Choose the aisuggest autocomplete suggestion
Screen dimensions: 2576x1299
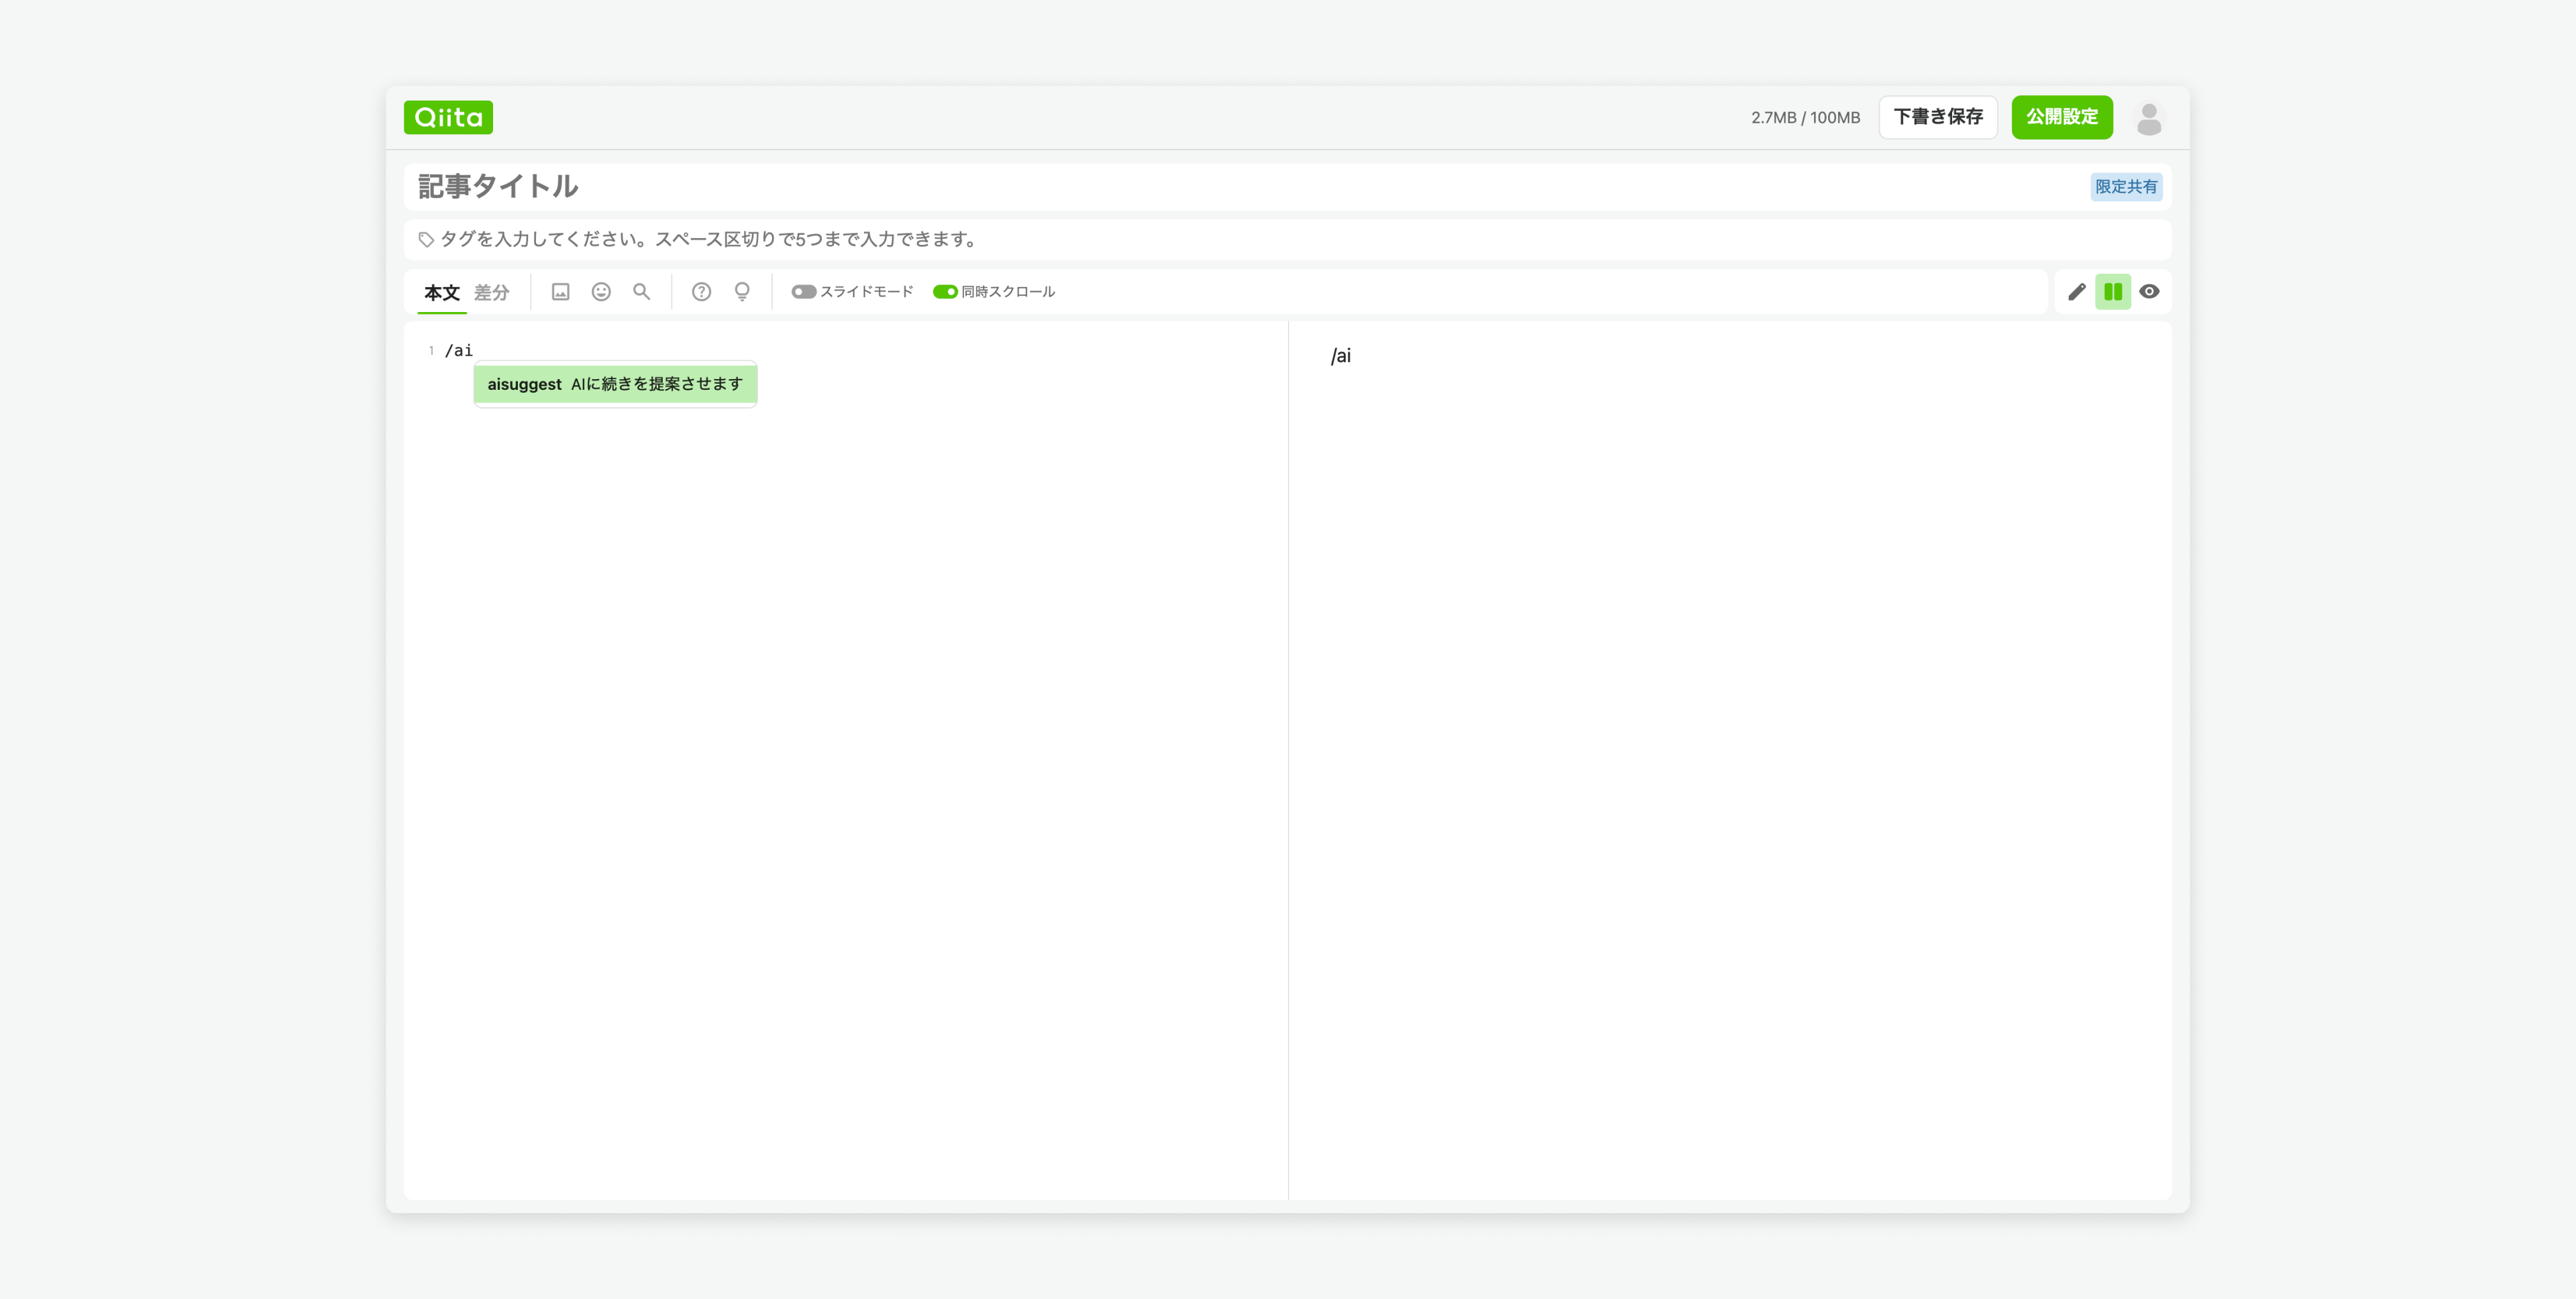point(614,384)
